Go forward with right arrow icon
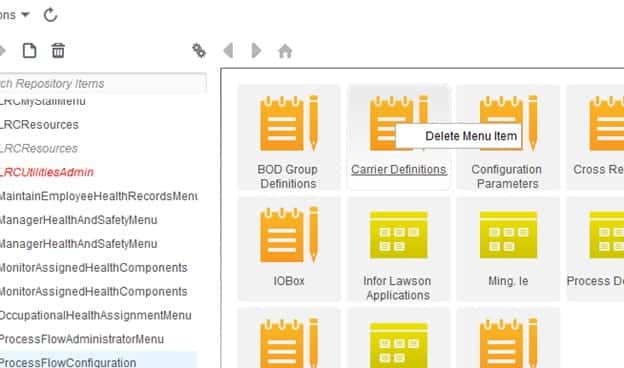Image resolution: width=624 pixels, height=368 pixels. click(x=257, y=51)
